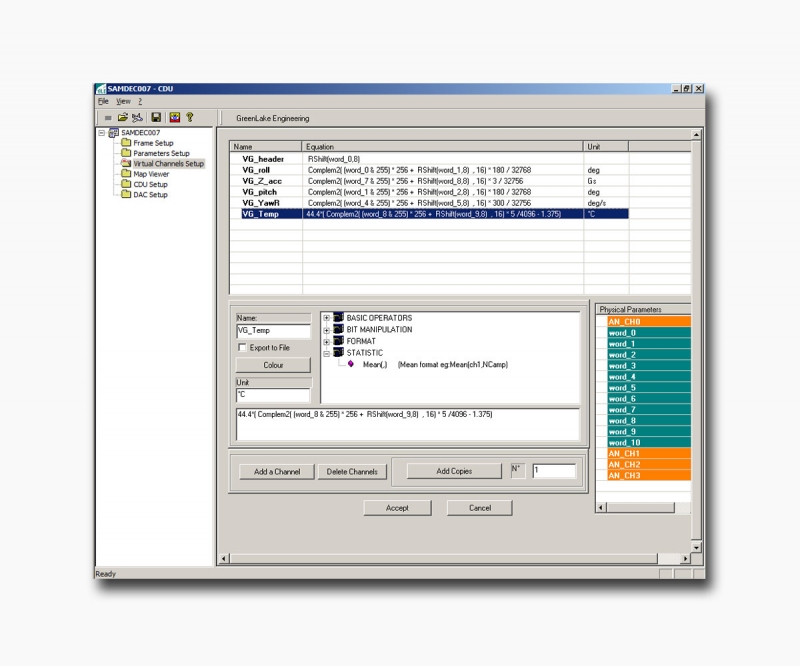This screenshot has width=800, height=666.
Task: Expand the BASIC OPERATORS tree node
Action: click(326, 318)
